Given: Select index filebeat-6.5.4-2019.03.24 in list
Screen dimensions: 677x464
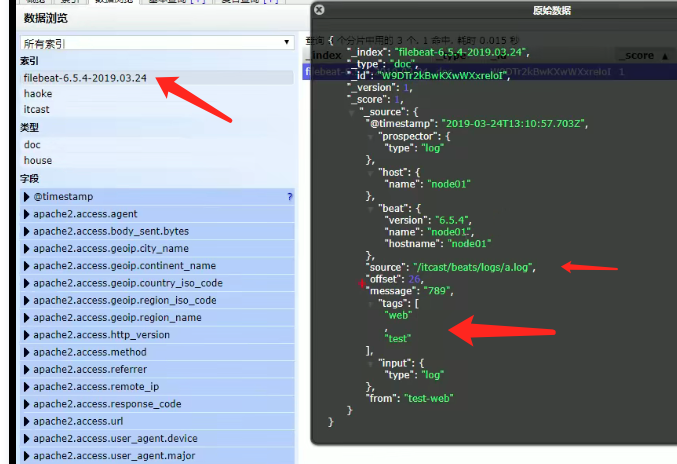Looking at the screenshot, I should 158,78.
